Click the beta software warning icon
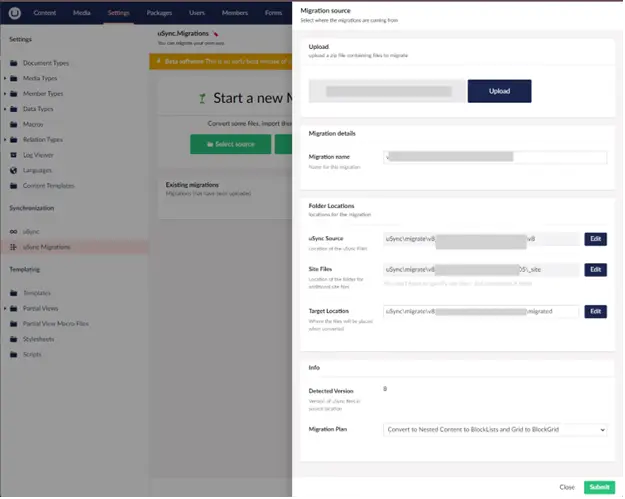This screenshot has width=625, height=499. click(x=159, y=61)
